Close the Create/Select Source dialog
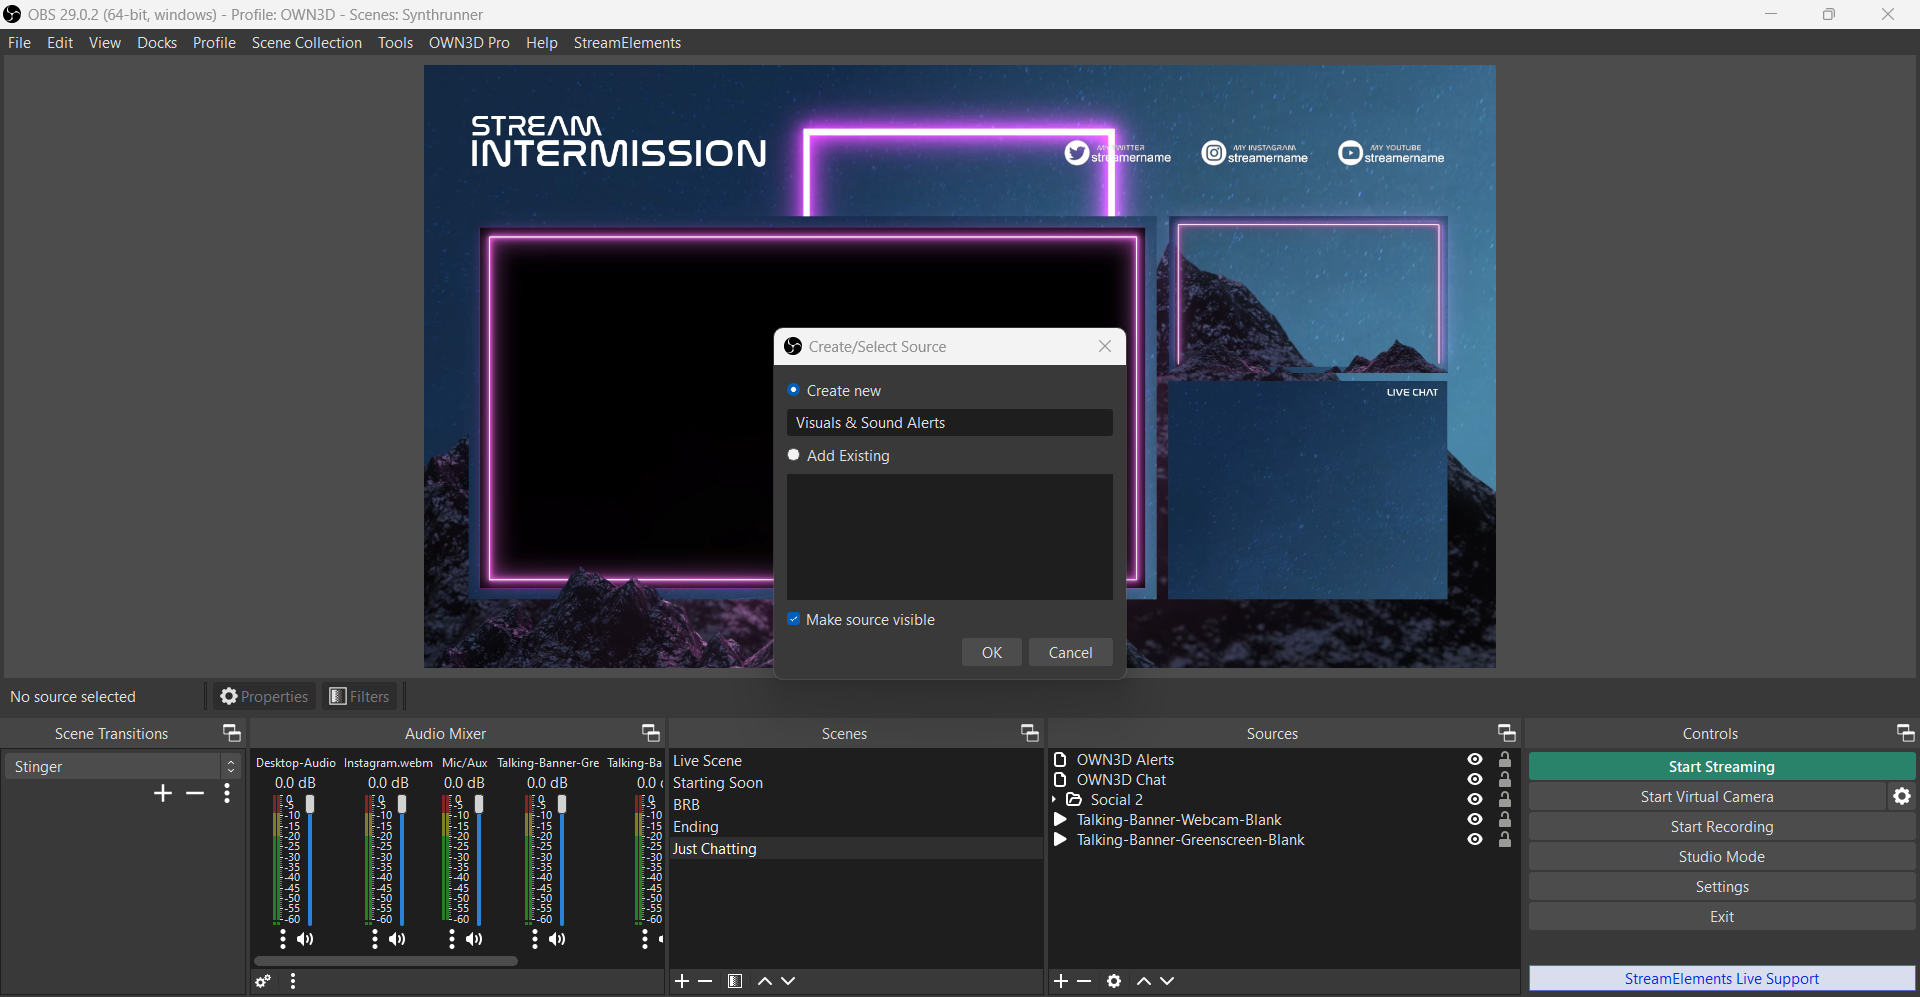 (x=1105, y=346)
